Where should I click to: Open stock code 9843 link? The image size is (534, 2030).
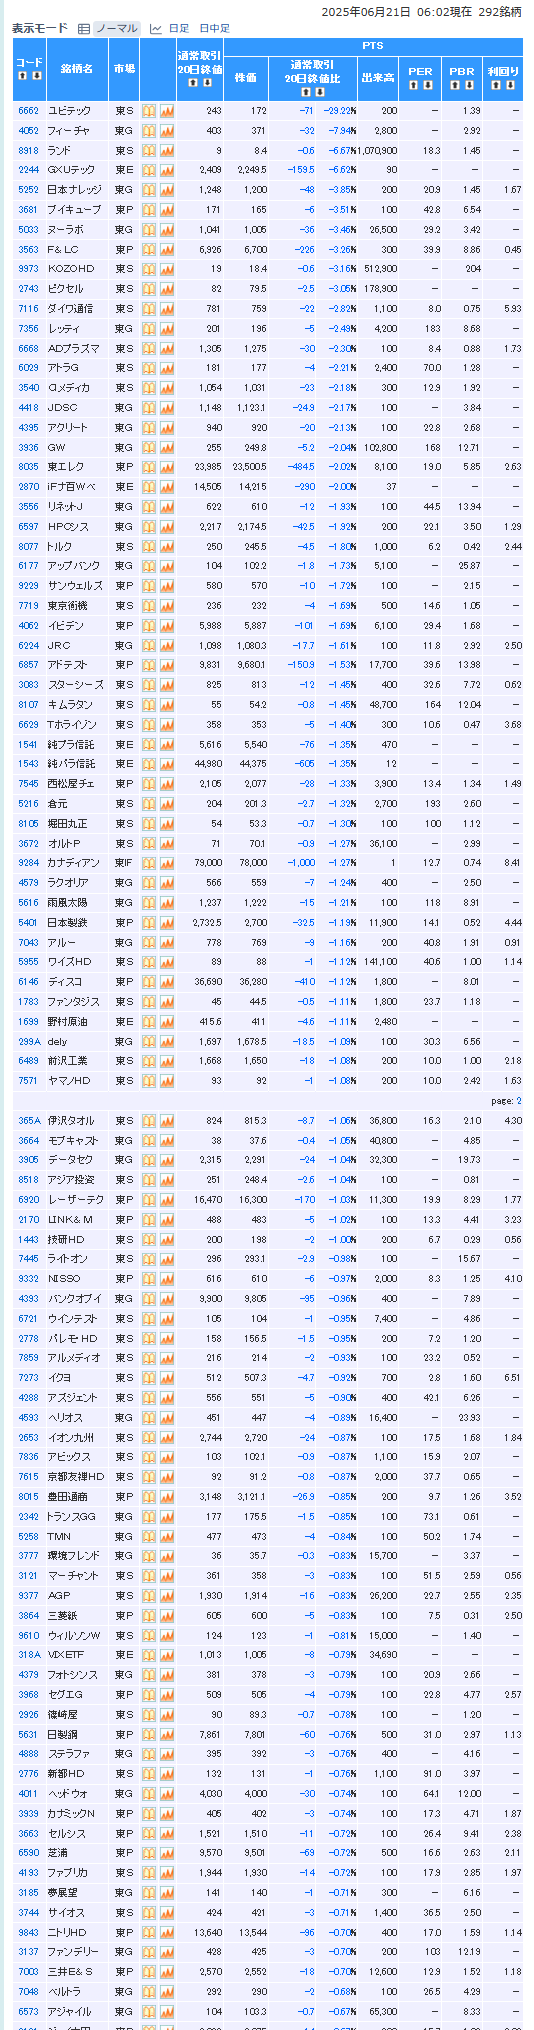[28, 1933]
